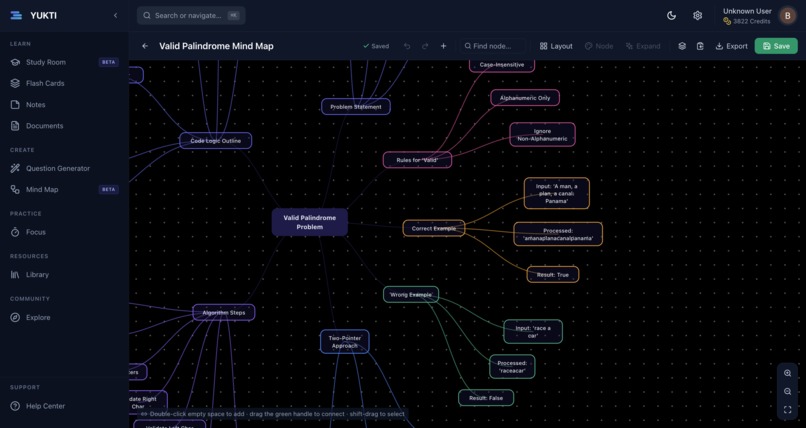This screenshot has height=428, width=806.
Task: Go to Notes section
Action: coord(64,104)
